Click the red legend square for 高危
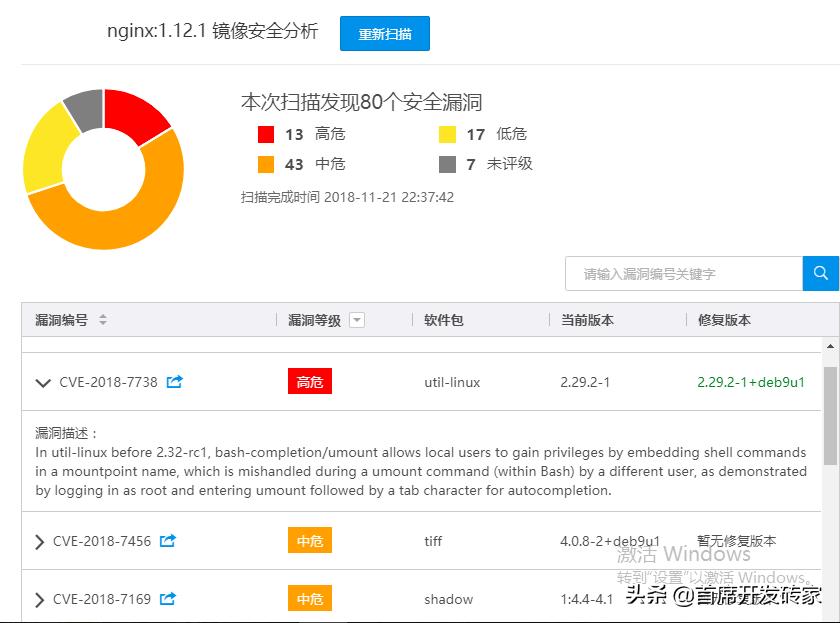 click(x=265, y=134)
